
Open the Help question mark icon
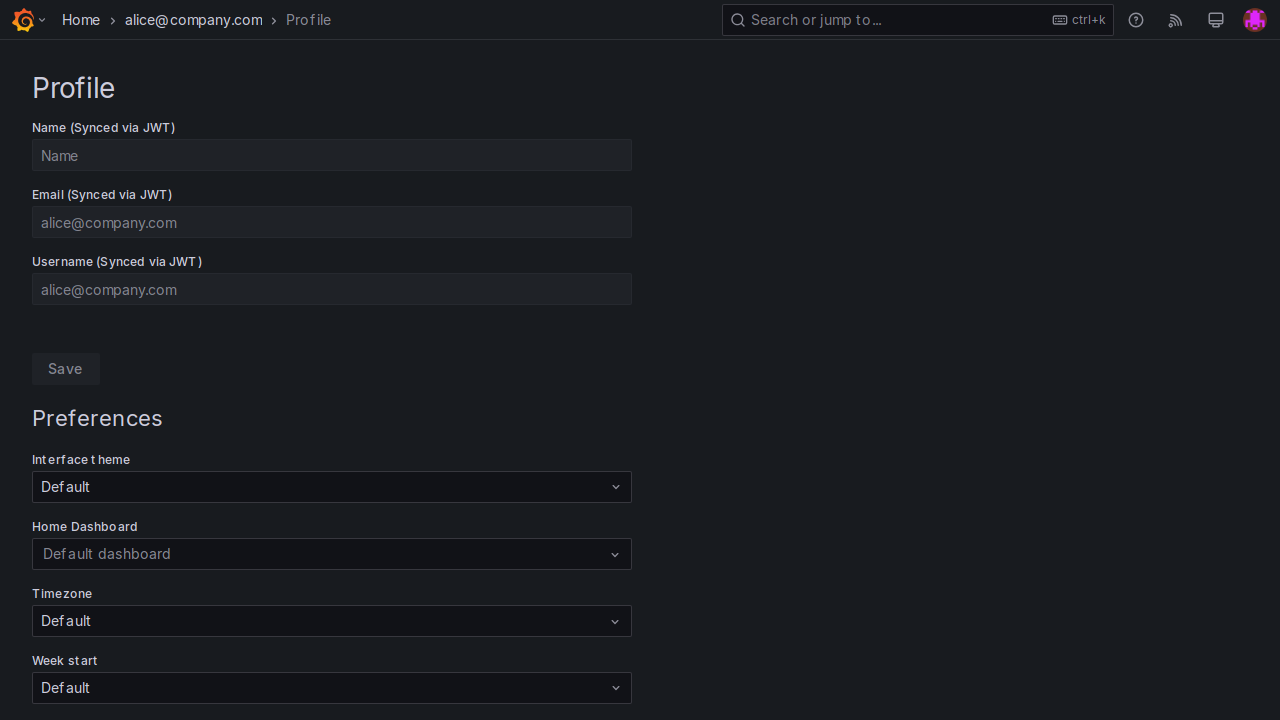coord(1136,20)
